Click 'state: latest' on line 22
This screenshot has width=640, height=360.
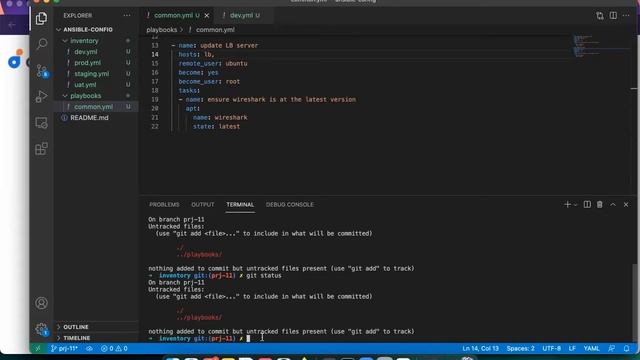(x=216, y=127)
